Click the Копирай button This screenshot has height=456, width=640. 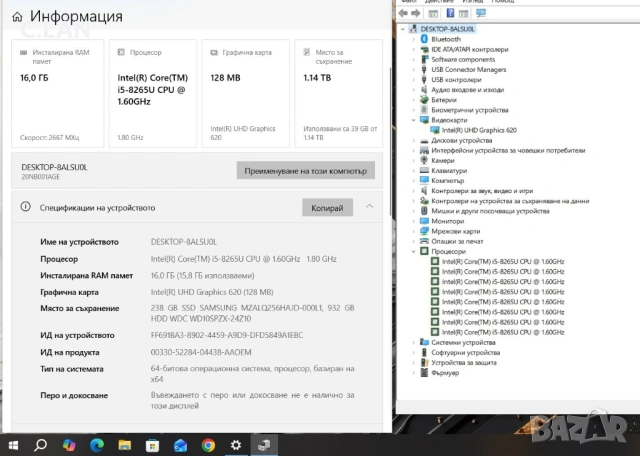[x=327, y=208]
